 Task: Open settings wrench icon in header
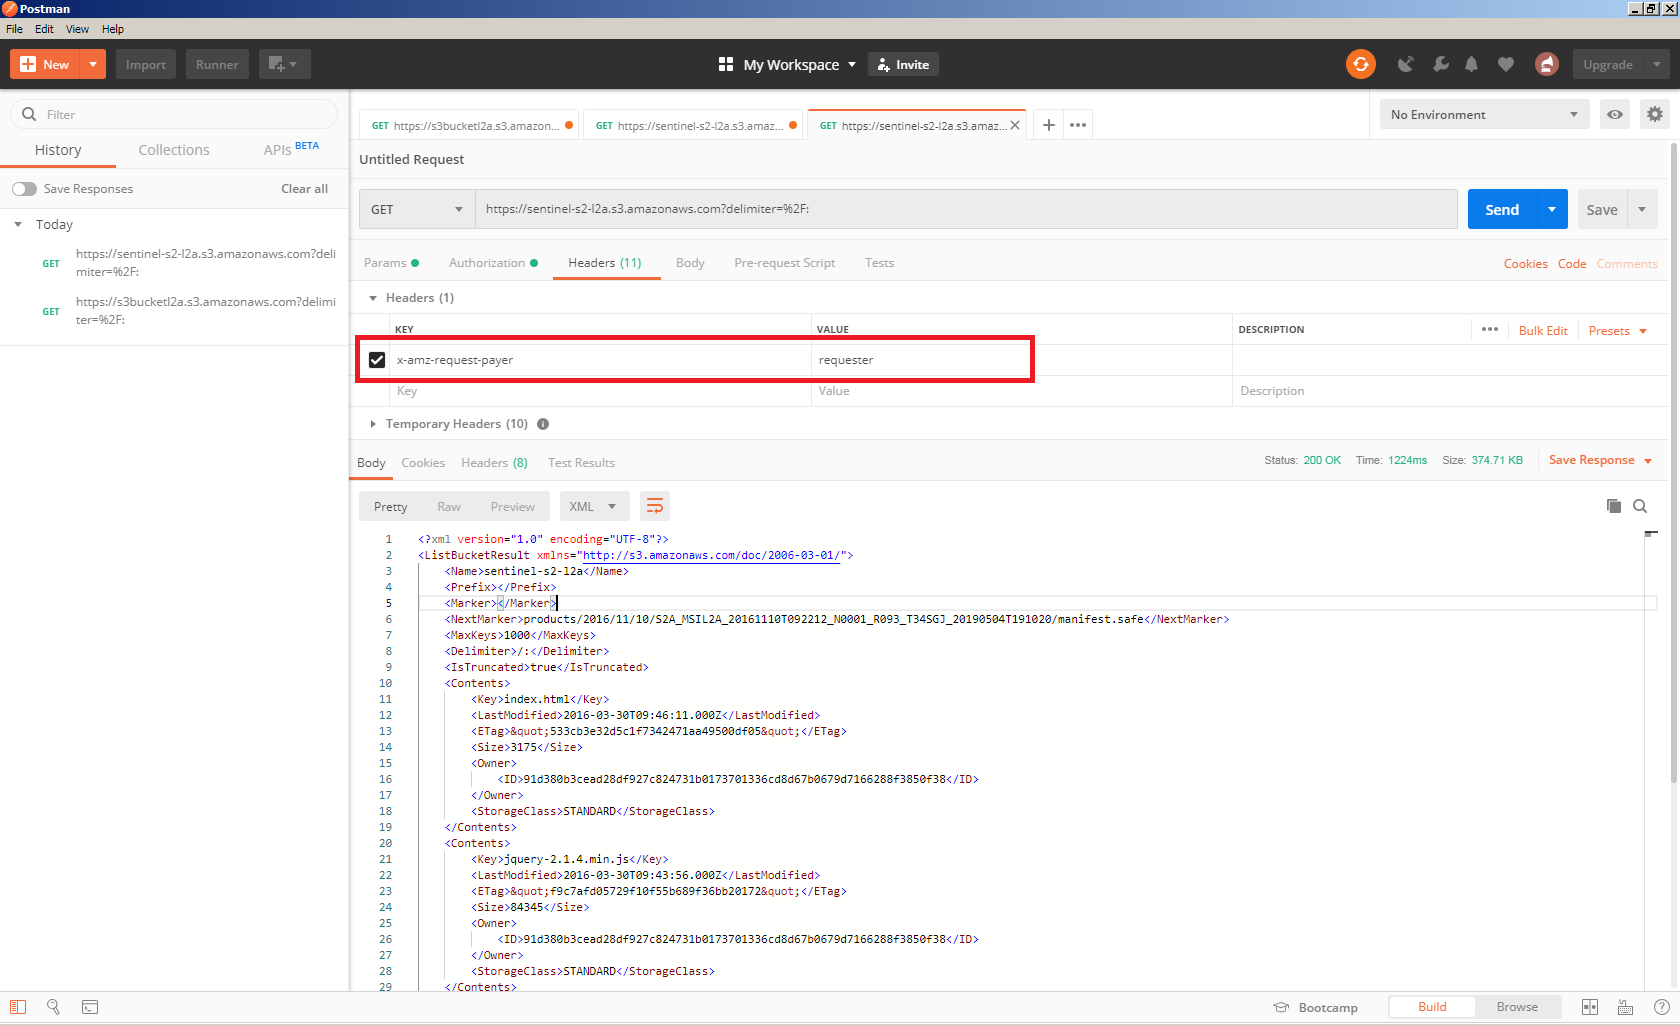(x=1440, y=64)
